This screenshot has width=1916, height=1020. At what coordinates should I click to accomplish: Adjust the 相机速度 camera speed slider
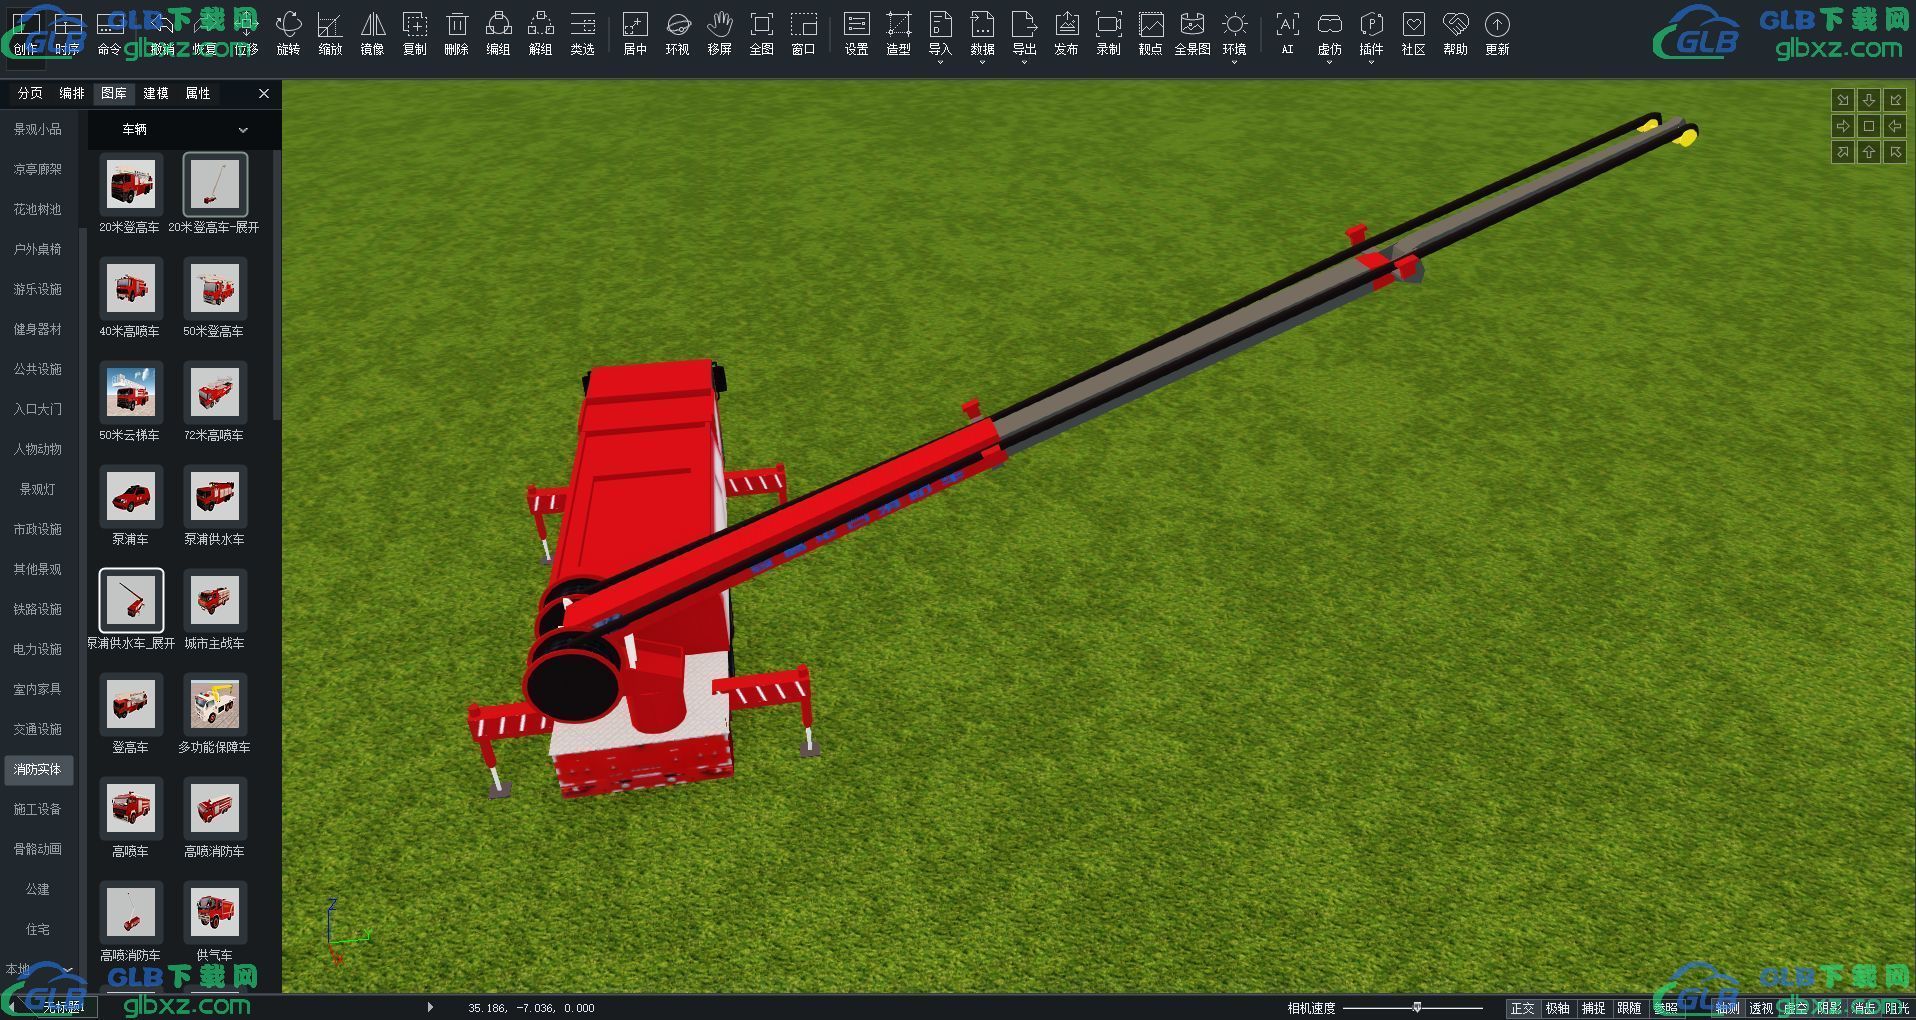pos(1416,1008)
